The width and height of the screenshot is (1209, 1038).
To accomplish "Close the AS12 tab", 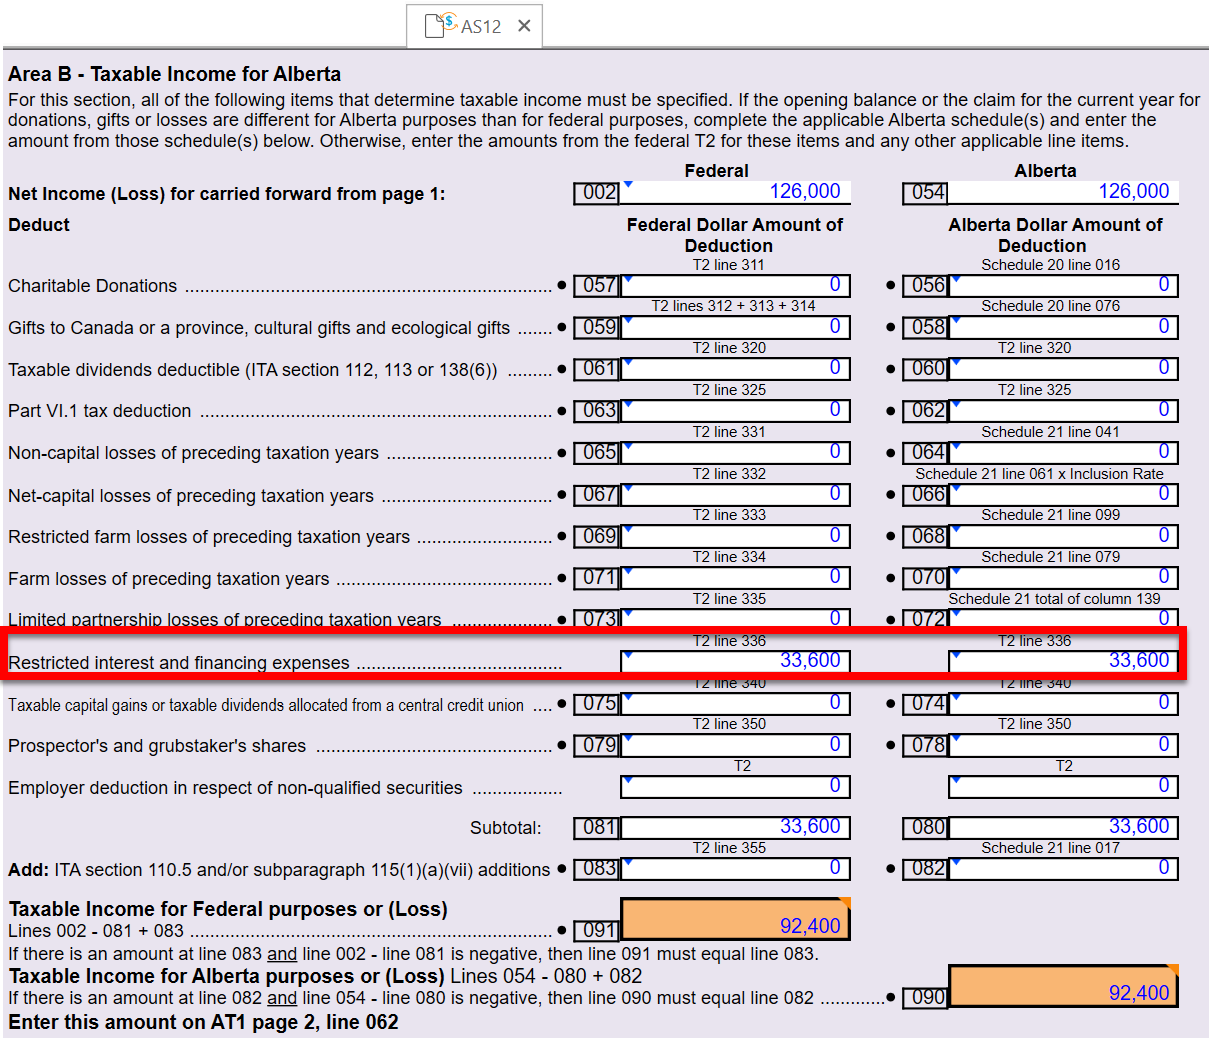I will [x=524, y=26].
